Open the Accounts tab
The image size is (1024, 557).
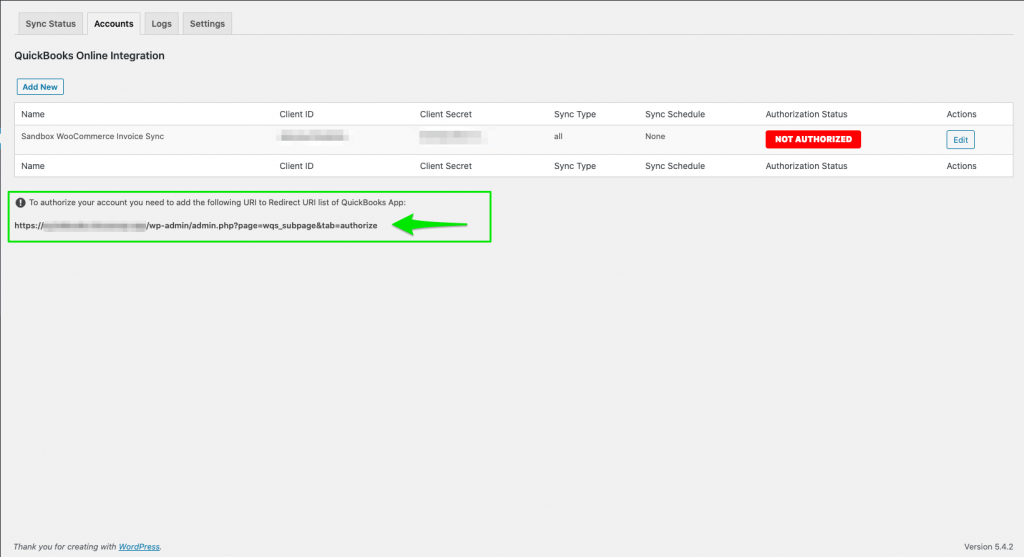(x=114, y=24)
